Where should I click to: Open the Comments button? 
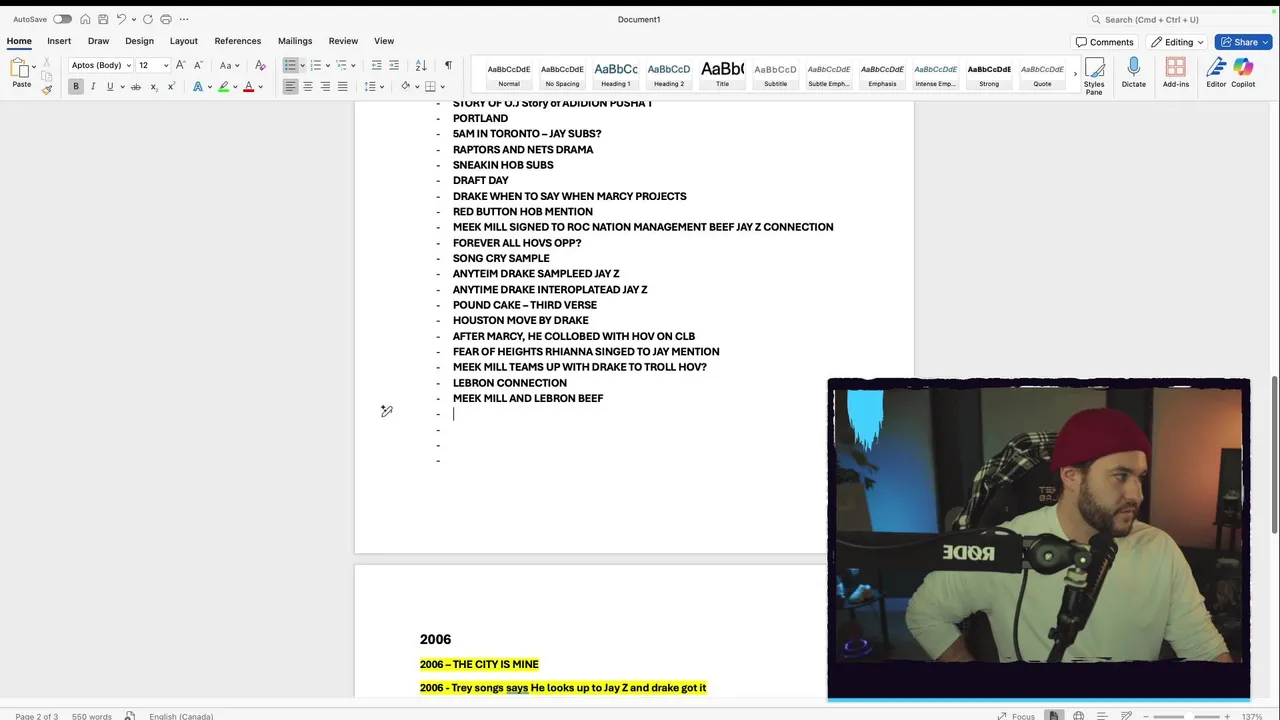coord(1105,42)
